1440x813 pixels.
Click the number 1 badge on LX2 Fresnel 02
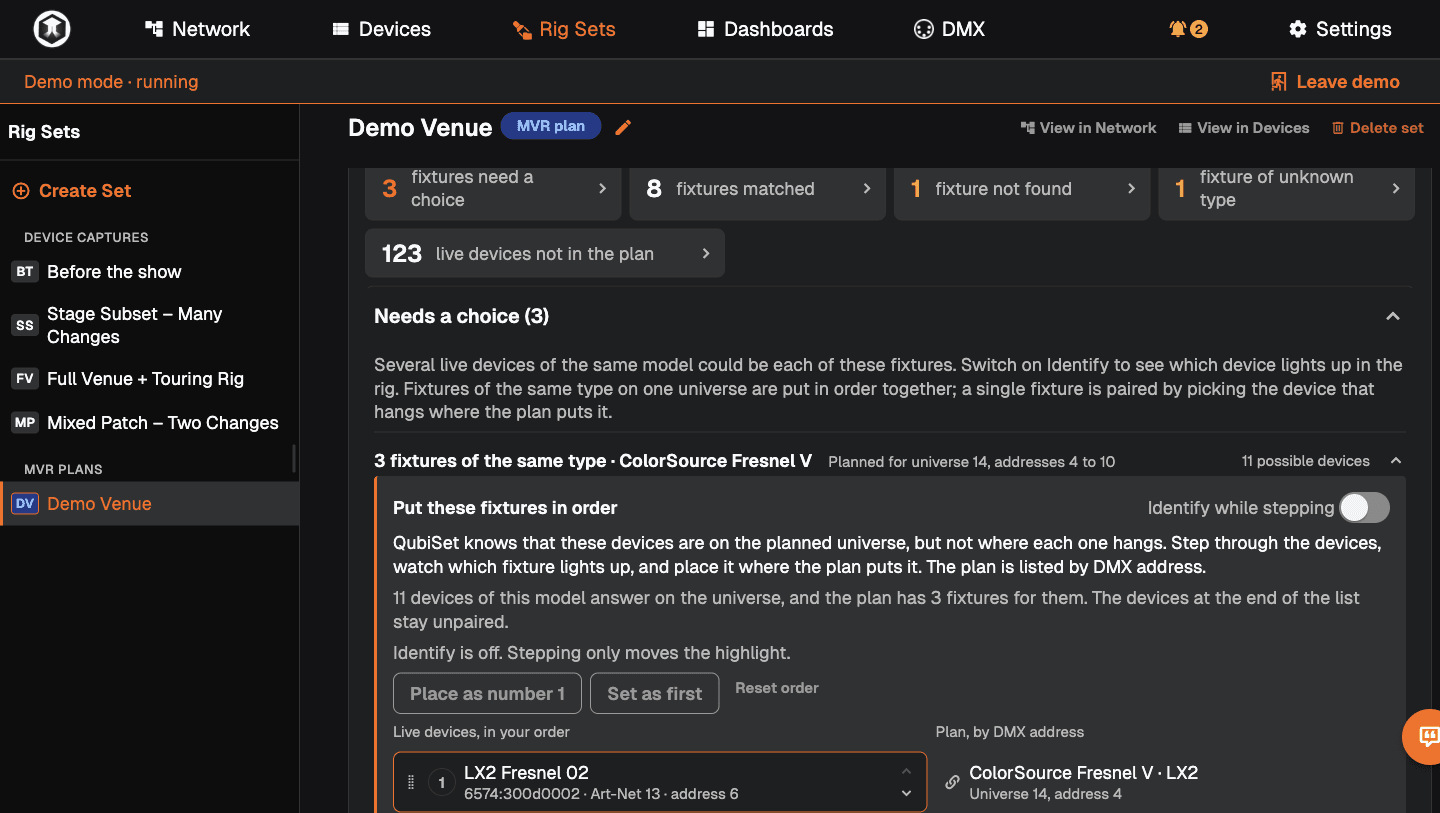click(442, 782)
